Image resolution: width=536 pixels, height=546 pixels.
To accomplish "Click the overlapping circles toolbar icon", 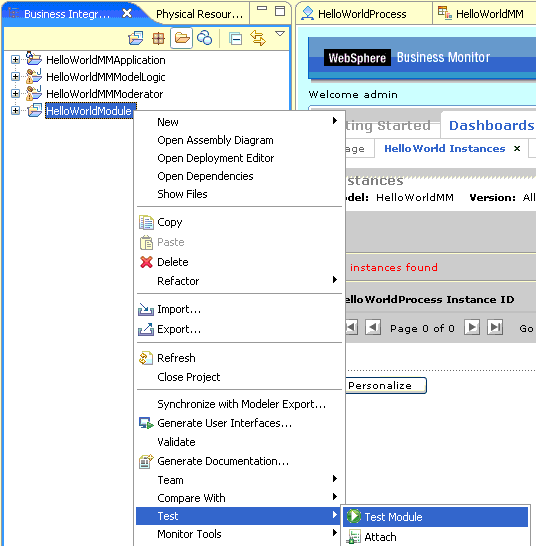I will pos(204,38).
